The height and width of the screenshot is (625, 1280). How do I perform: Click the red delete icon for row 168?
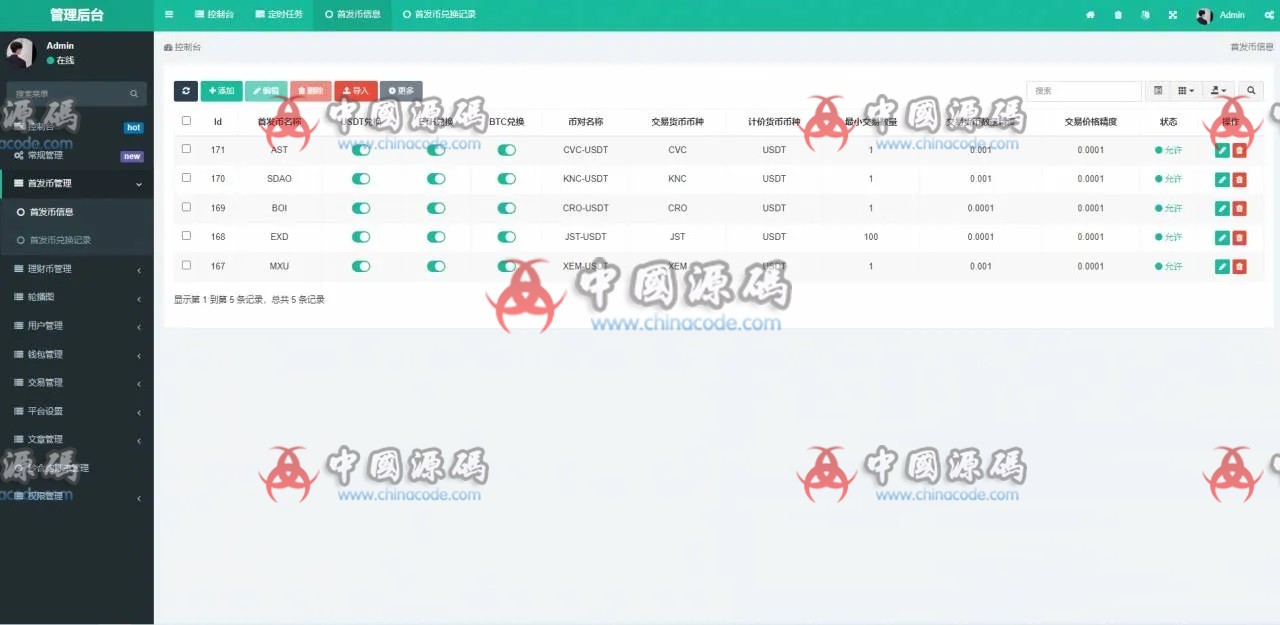(1239, 238)
